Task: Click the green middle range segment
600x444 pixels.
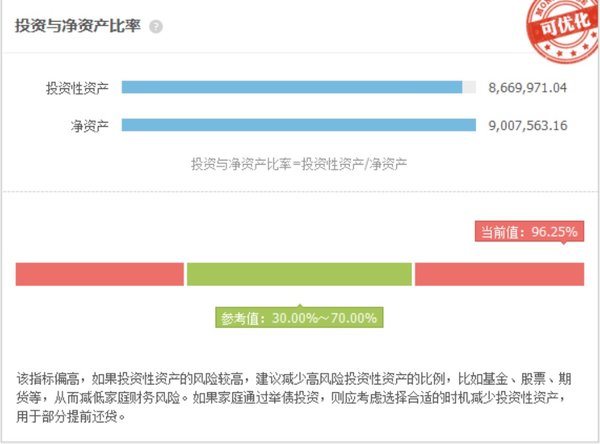Action: tap(299, 274)
